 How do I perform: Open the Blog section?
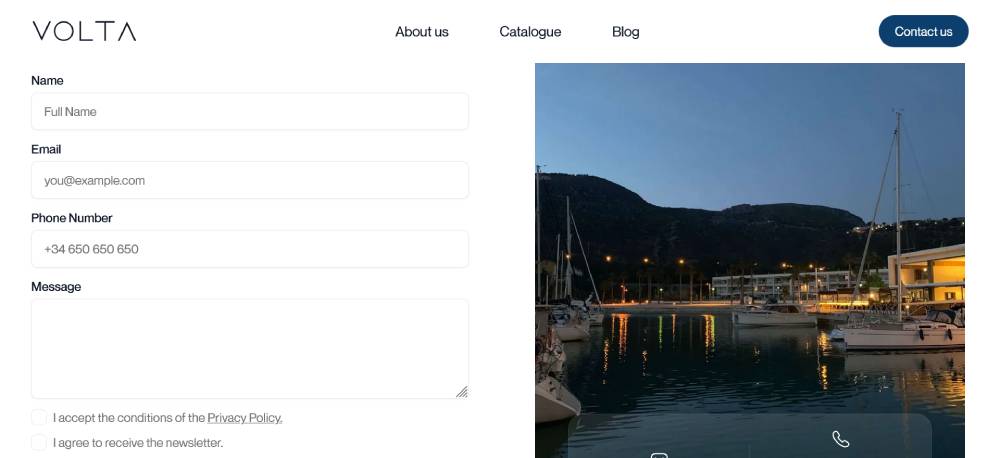coord(625,32)
